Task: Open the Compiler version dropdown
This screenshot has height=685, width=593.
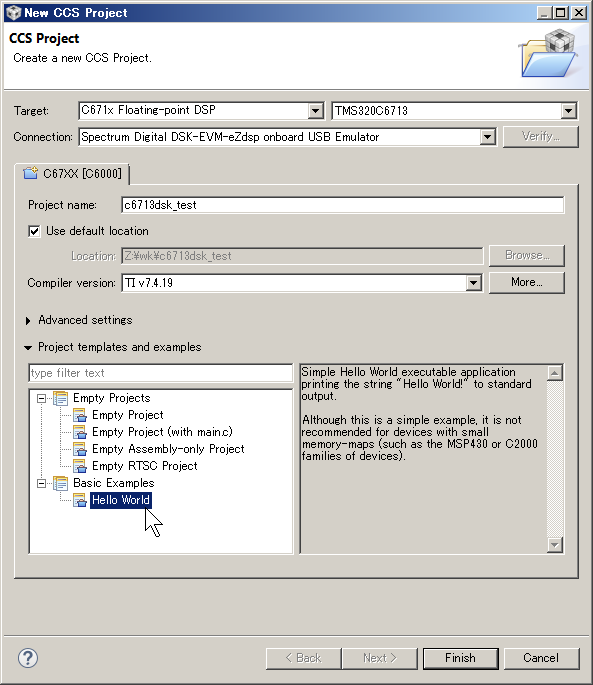Action: coord(473,283)
